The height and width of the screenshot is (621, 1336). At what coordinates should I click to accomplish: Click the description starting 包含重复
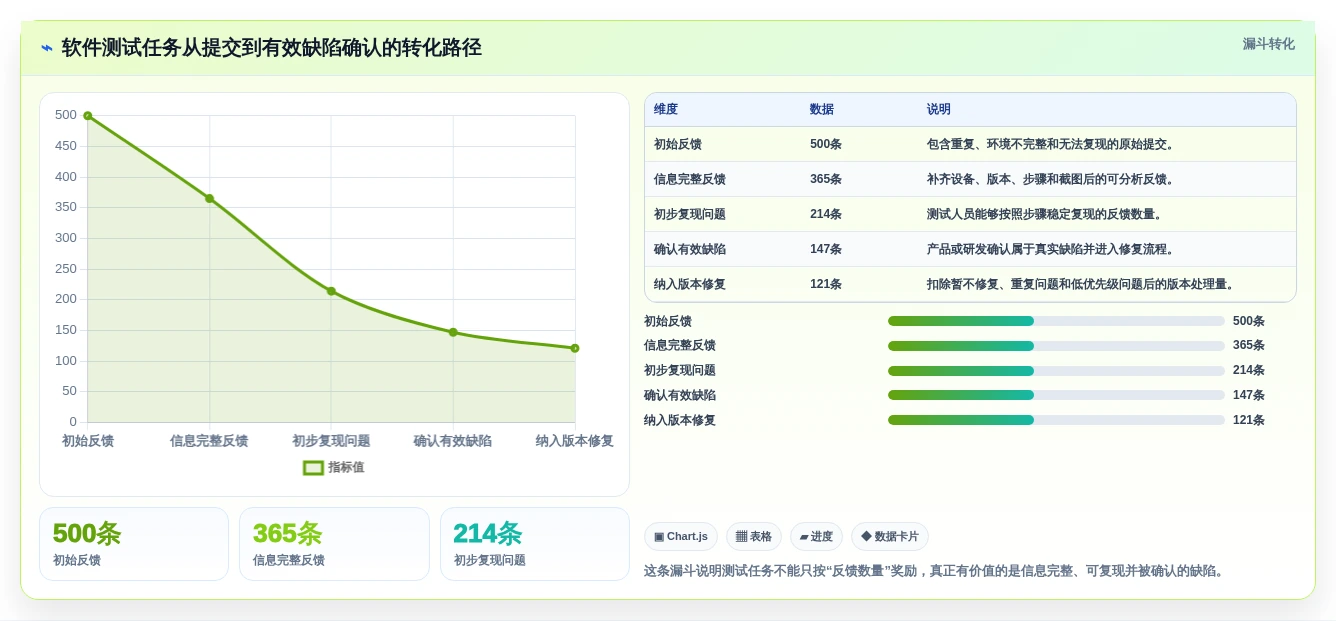click(1052, 144)
